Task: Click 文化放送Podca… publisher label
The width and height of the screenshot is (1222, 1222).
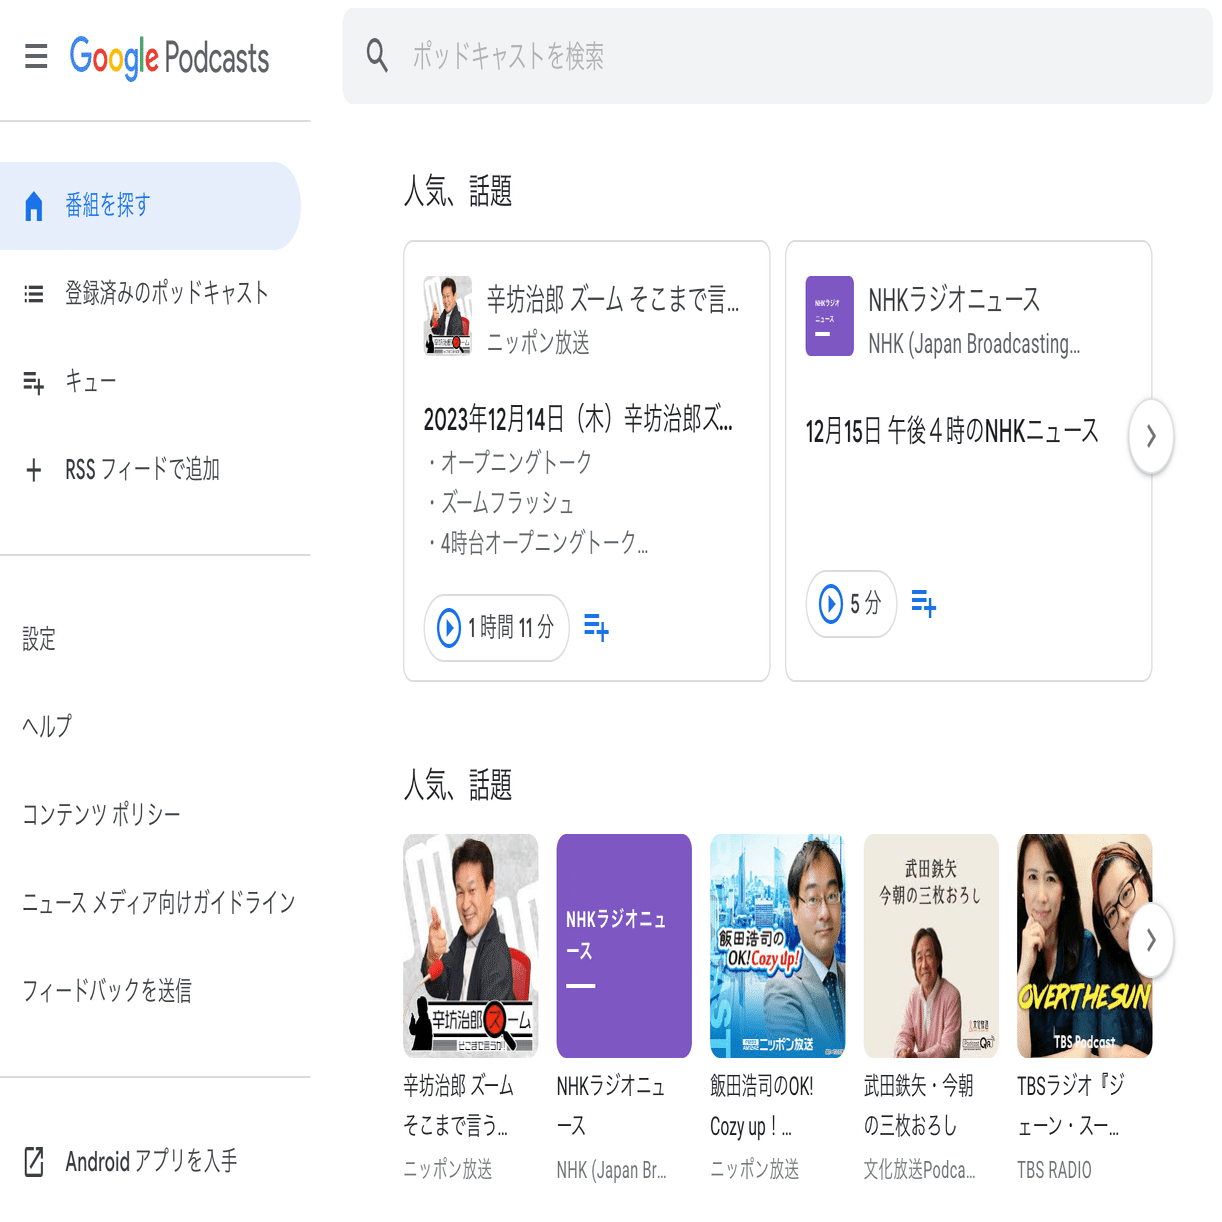Action: [x=920, y=1170]
